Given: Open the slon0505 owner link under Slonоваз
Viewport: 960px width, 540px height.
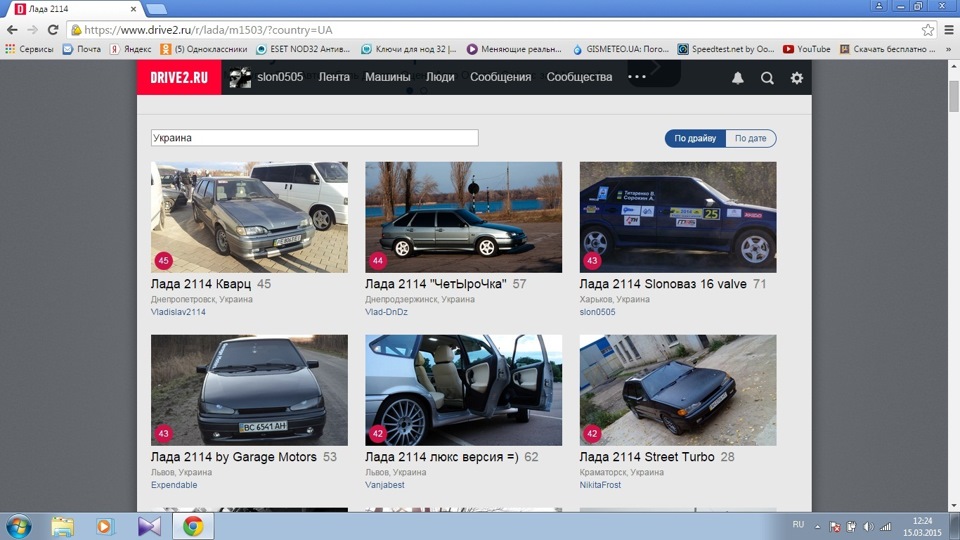Looking at the screenshot, I should [598, 312].
